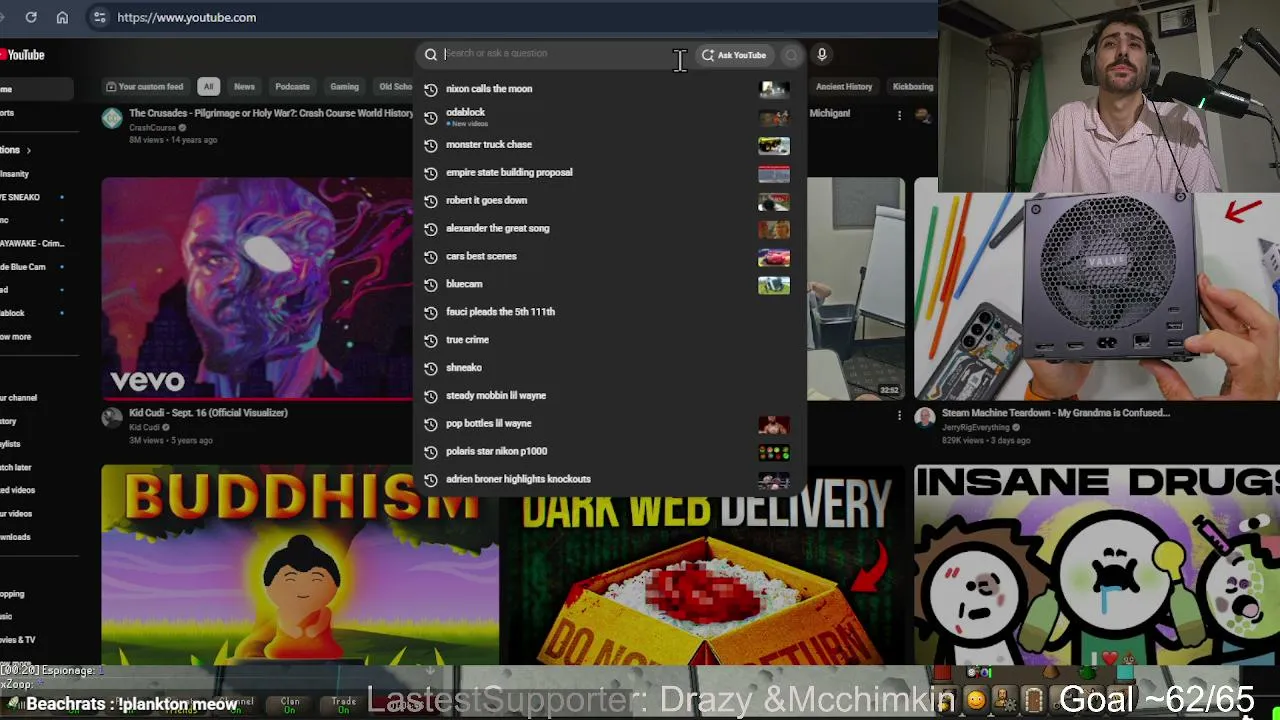This screenshot has width=1280, height=720.
Task: Click history icon beside 'pop bottles lil wayne'
Action: (431, 424)
